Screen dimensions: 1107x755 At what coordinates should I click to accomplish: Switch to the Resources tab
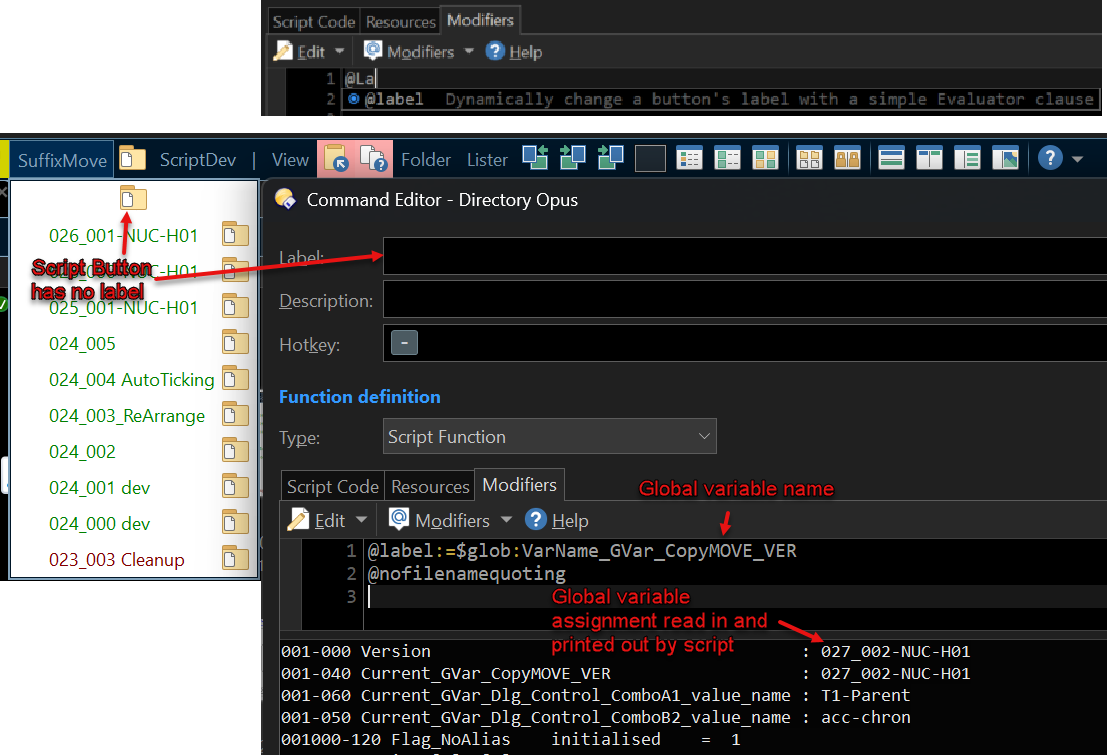430,486
